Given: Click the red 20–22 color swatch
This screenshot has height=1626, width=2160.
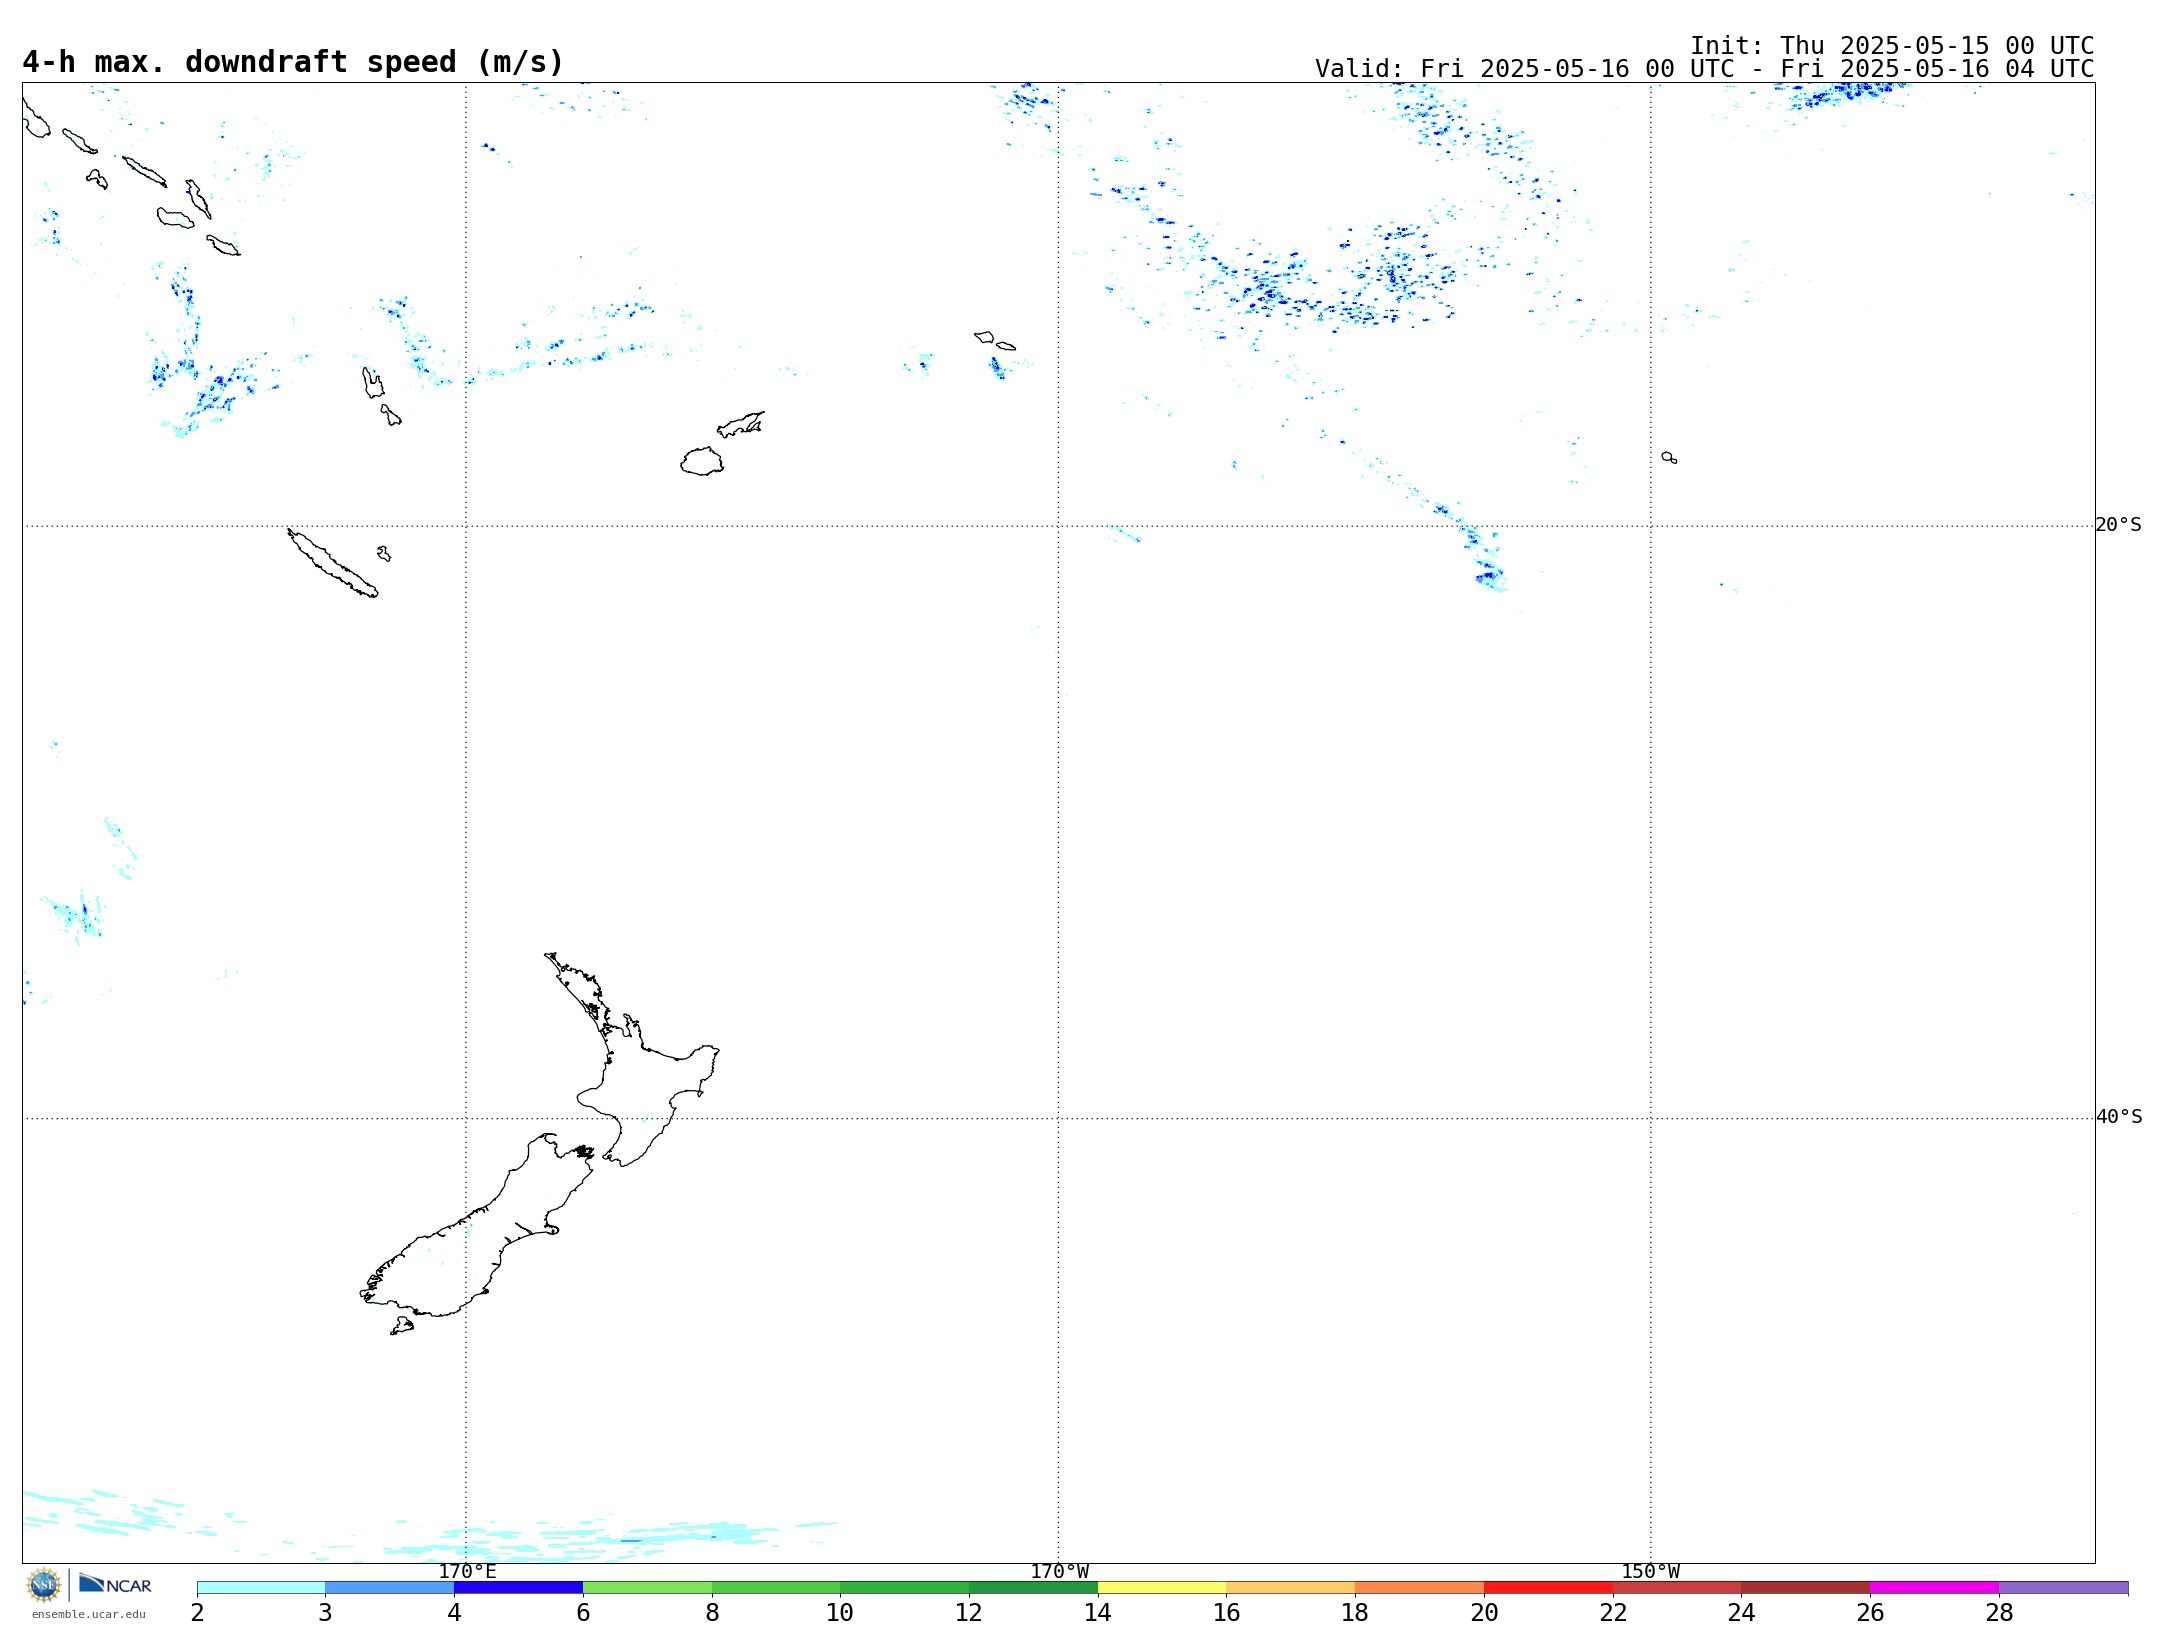Looking at the screenshot, I should pyautogui.click(x=1549, y=1587).
